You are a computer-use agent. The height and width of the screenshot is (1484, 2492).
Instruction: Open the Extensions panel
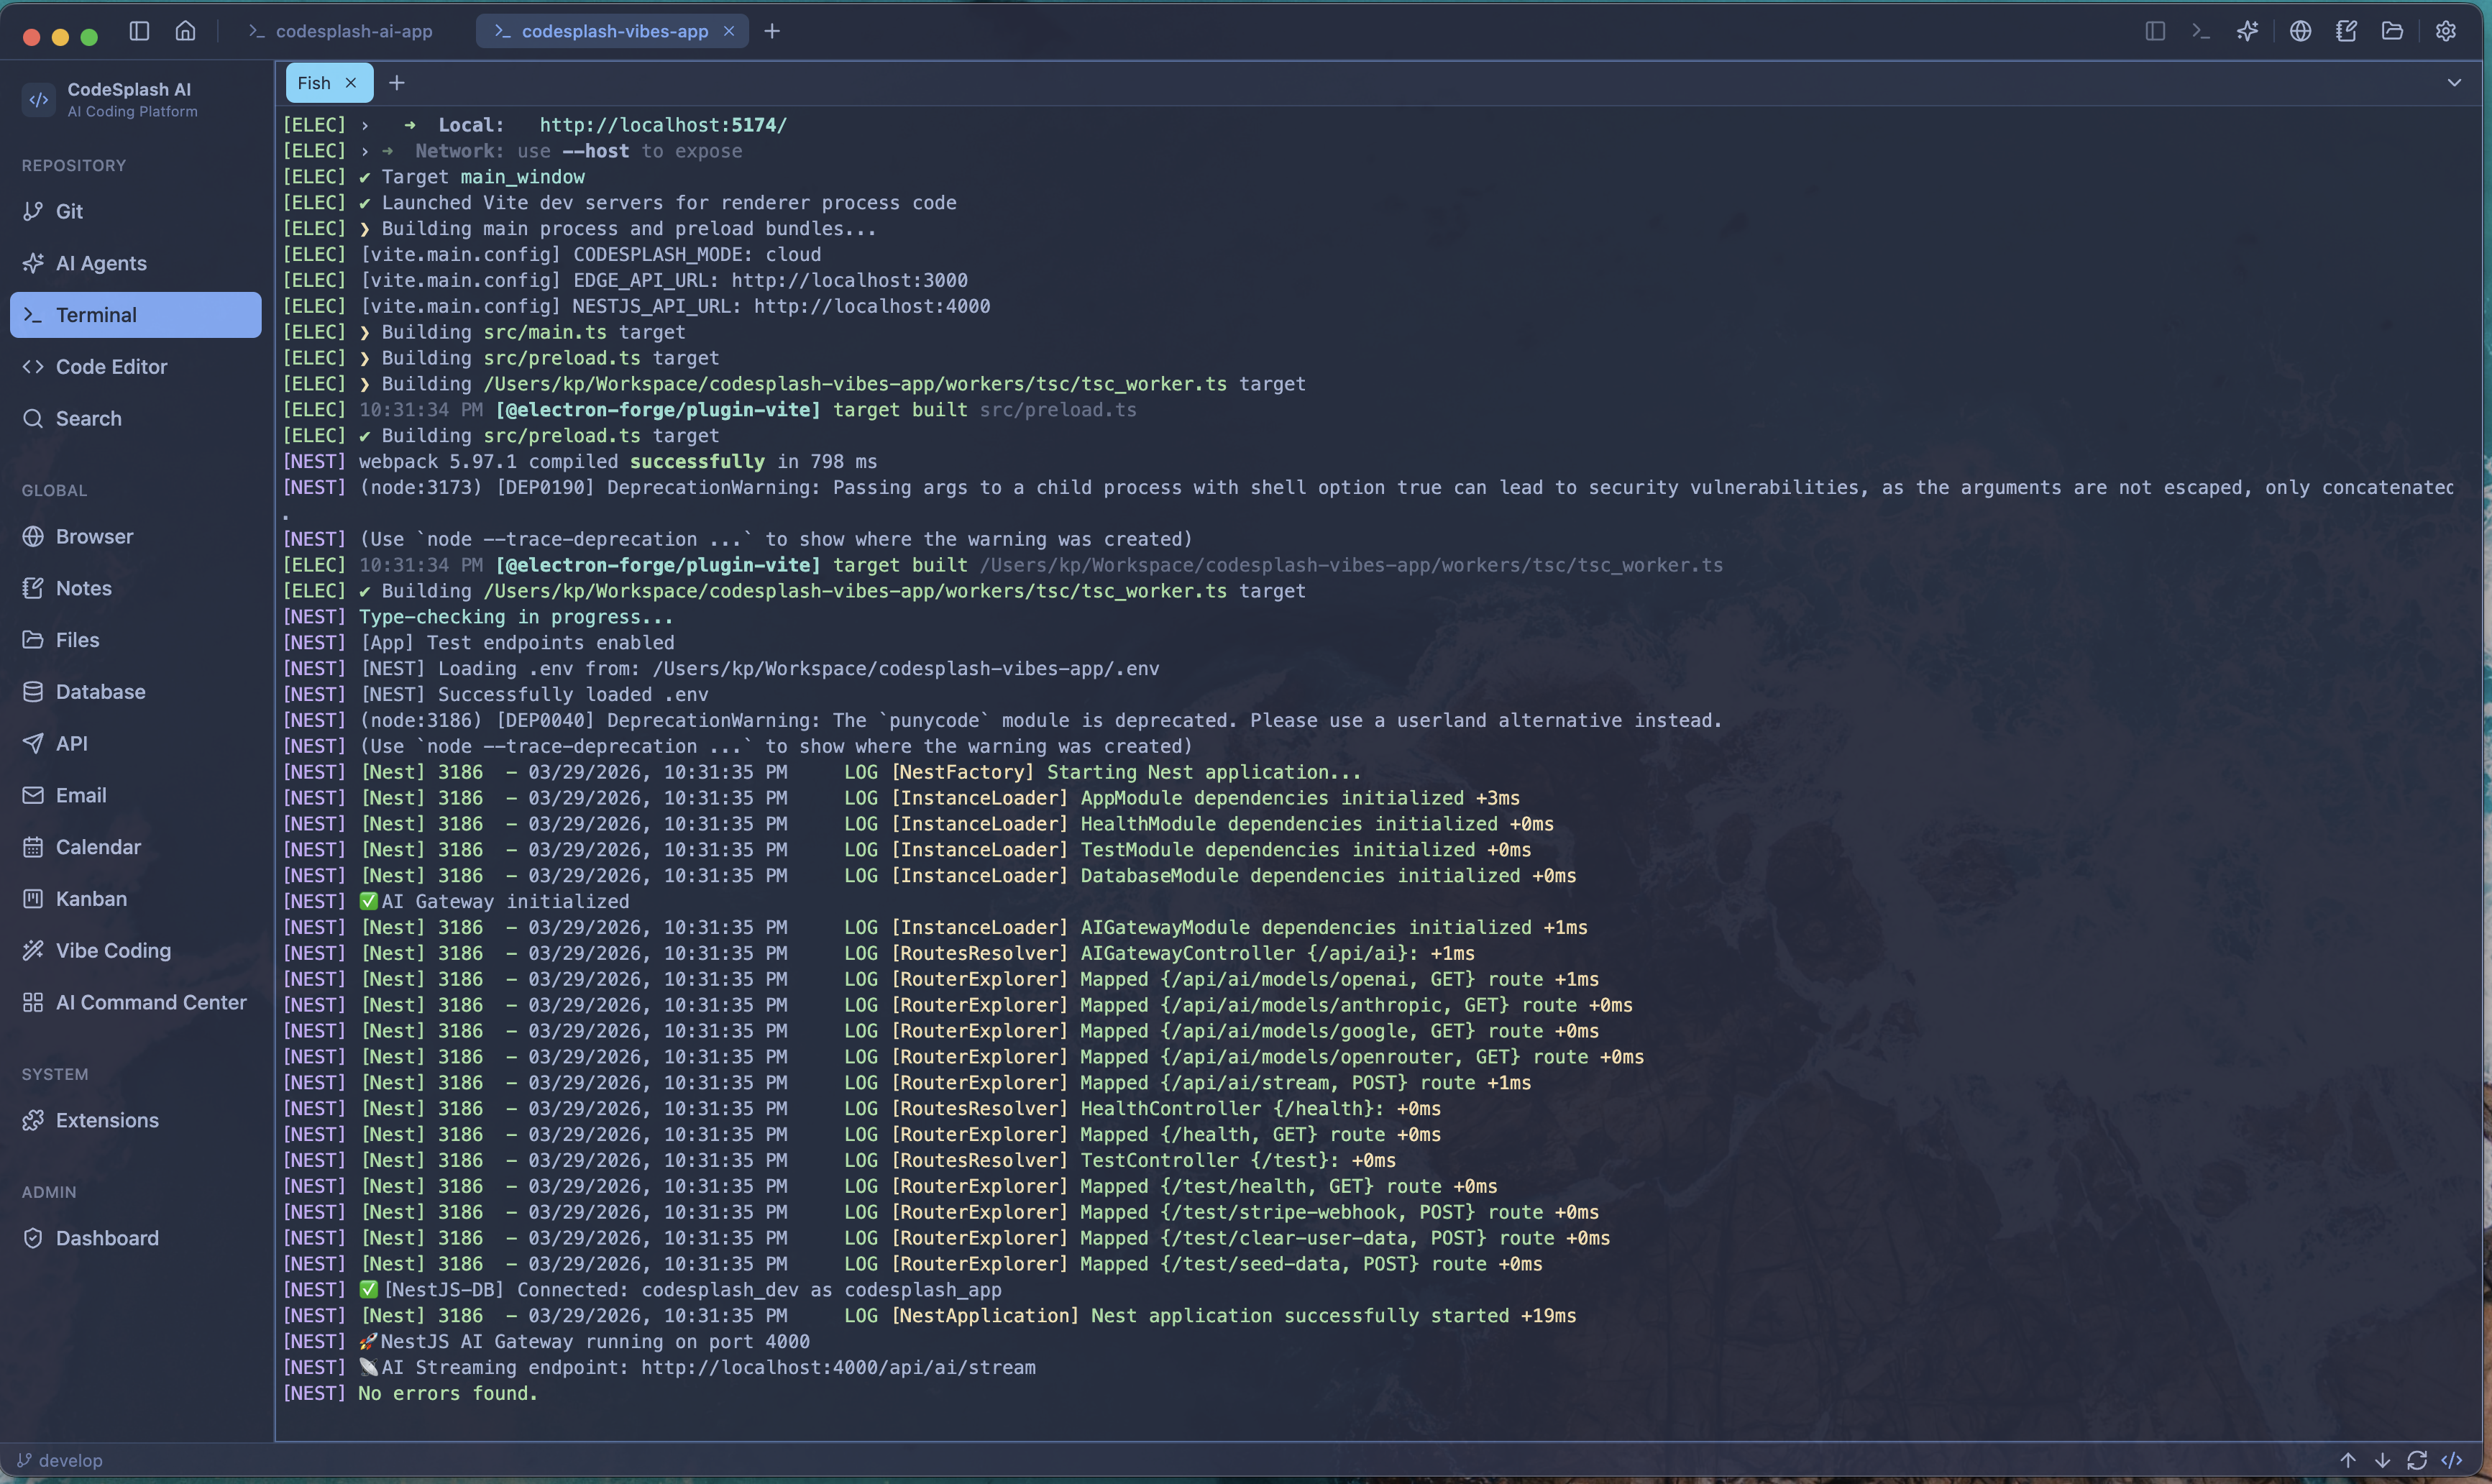pyautogui.click(x=106, y=1120)
